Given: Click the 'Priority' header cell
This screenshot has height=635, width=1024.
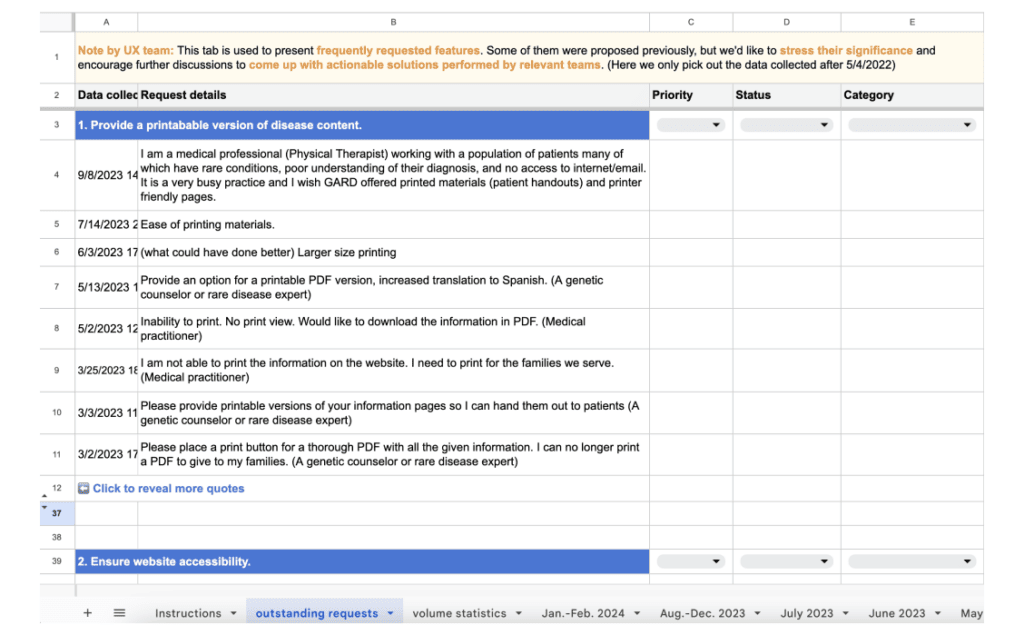Looking at the screenshot, I should click(x=691, y=95).
